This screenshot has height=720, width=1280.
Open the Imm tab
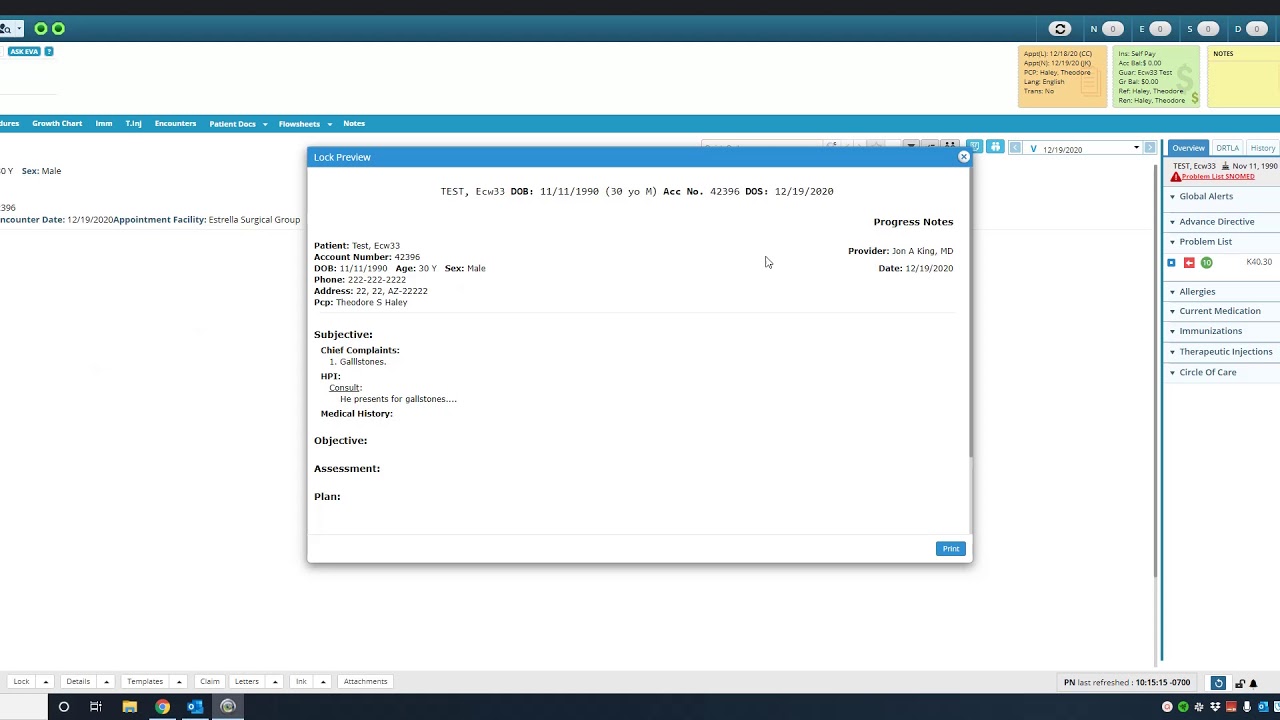coord(104,124)
